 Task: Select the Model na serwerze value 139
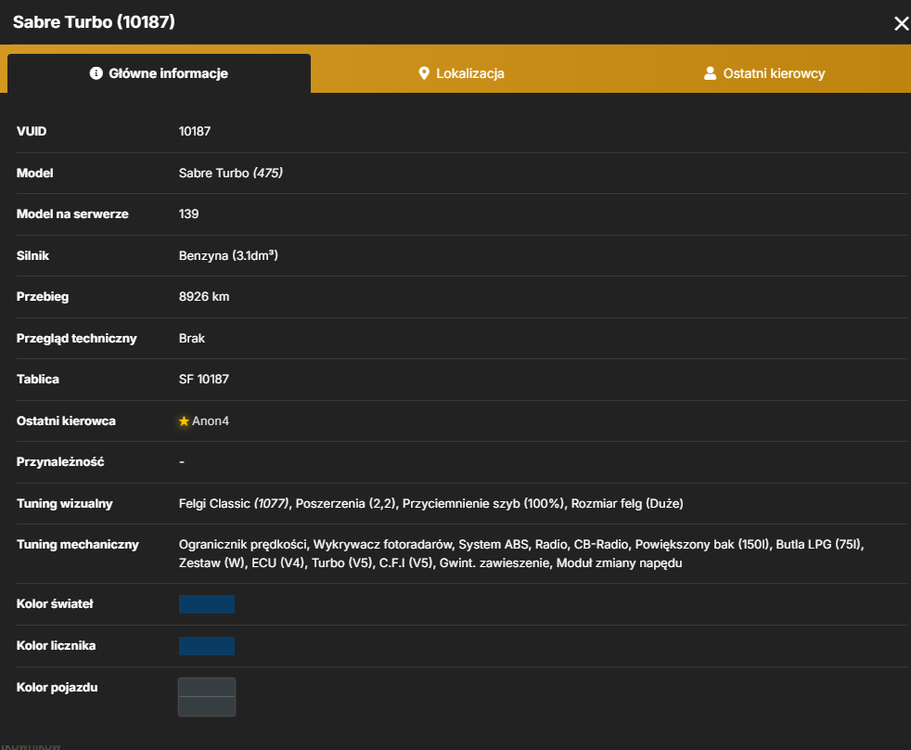[x=189, y=214]
